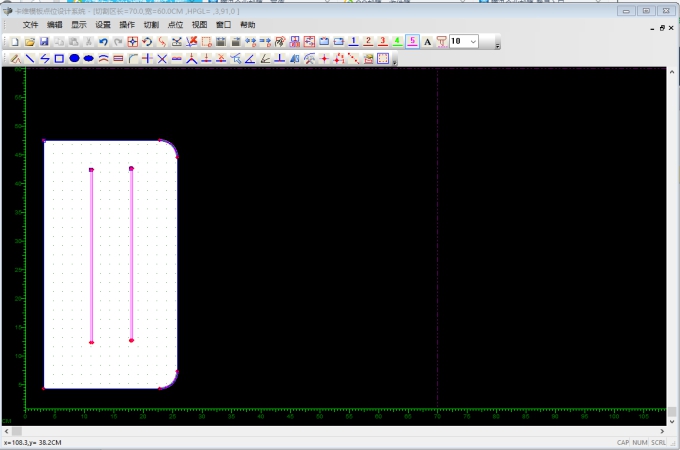
Task: Select the corner fillet tool
Action: [x=133, y=59]
